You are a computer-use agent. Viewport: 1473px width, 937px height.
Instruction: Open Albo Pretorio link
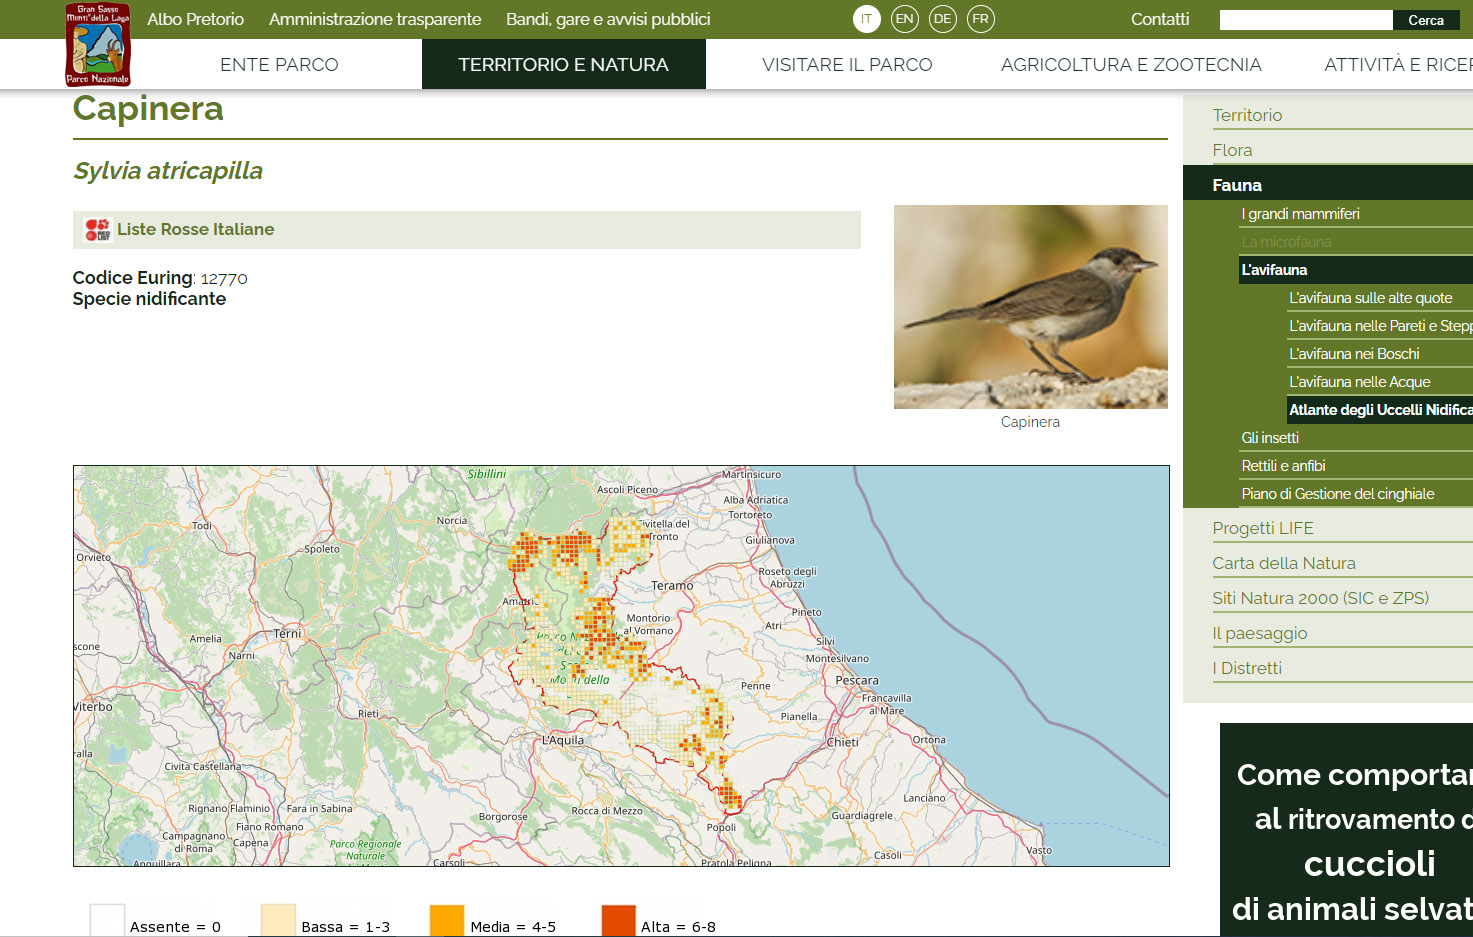(195, 19)
